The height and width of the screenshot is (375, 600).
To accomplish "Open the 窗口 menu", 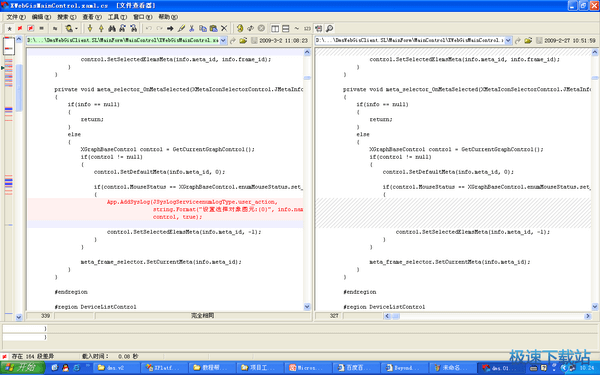I will pos(142,17).
